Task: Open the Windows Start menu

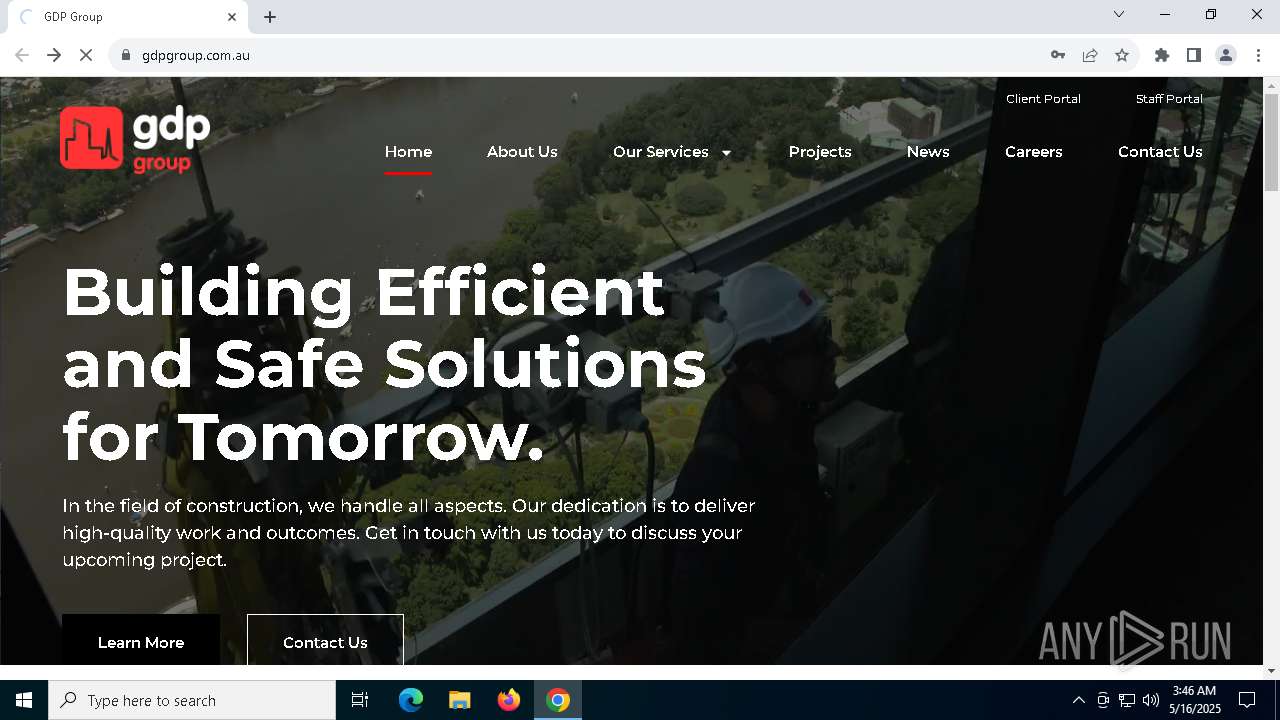Action: click(24, 700)
